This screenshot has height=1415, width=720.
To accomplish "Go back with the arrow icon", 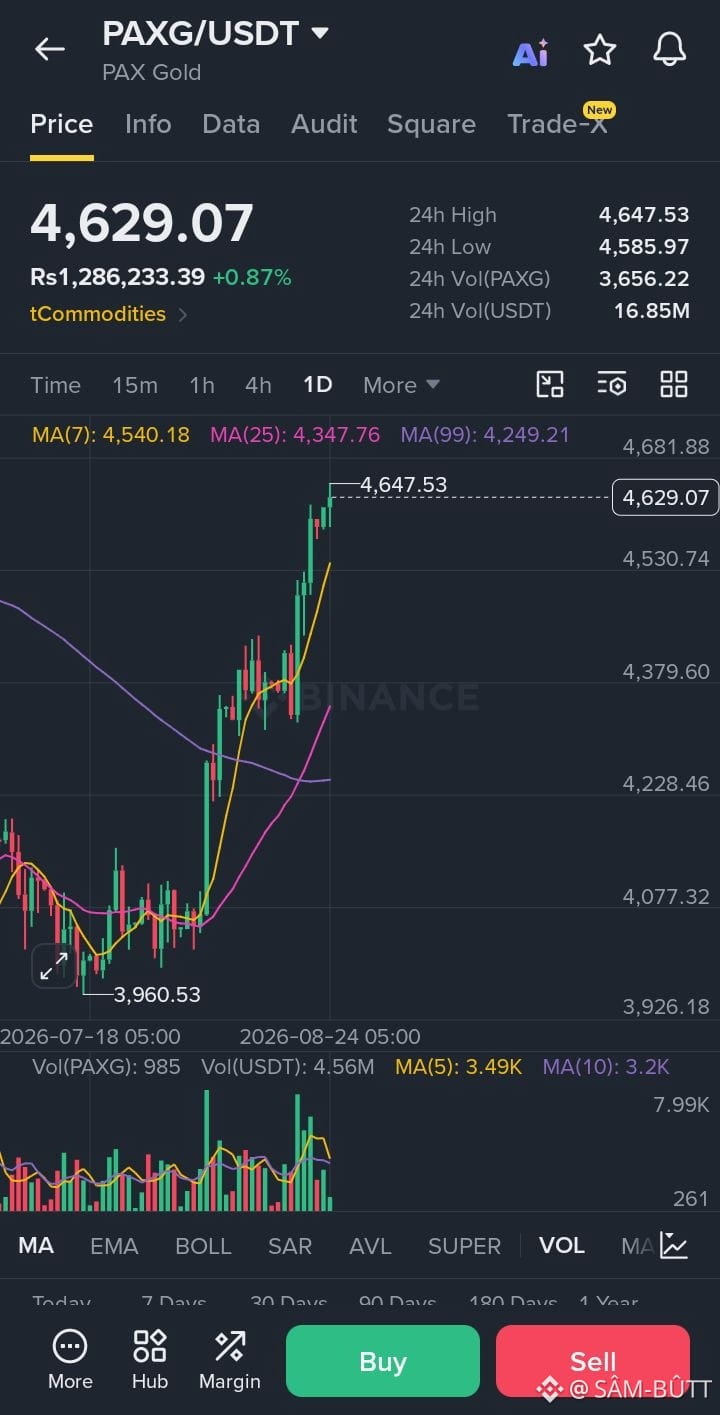I will pos(49,49).
